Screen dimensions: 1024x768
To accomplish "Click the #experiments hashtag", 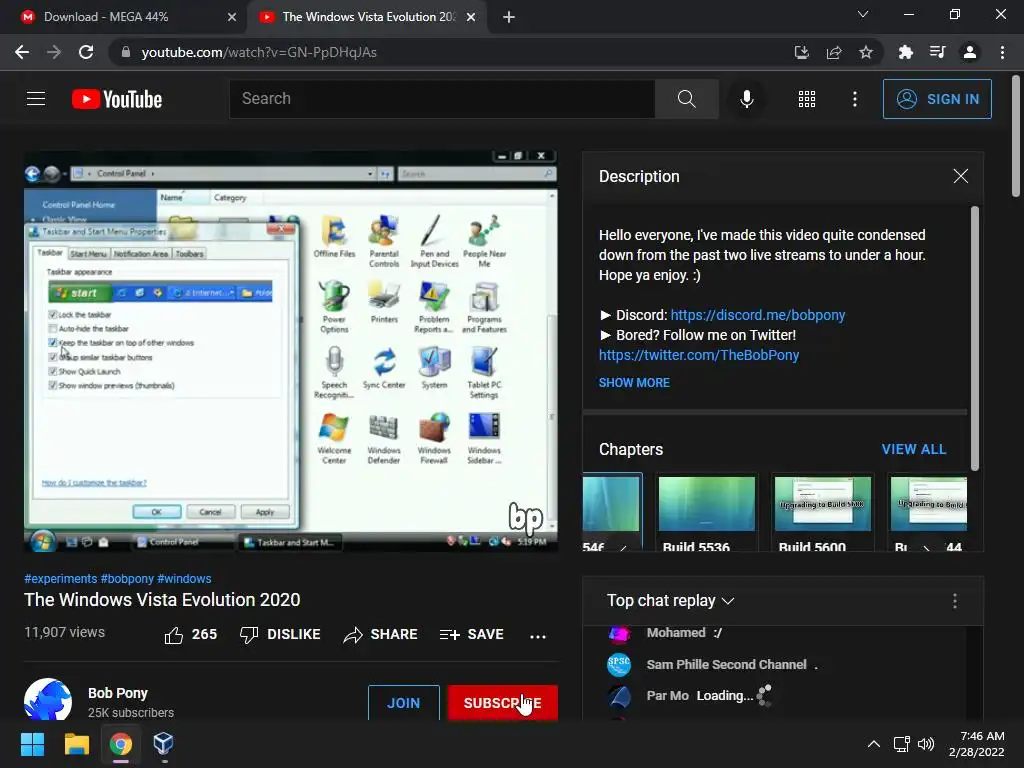I will (x=60, y=579).
